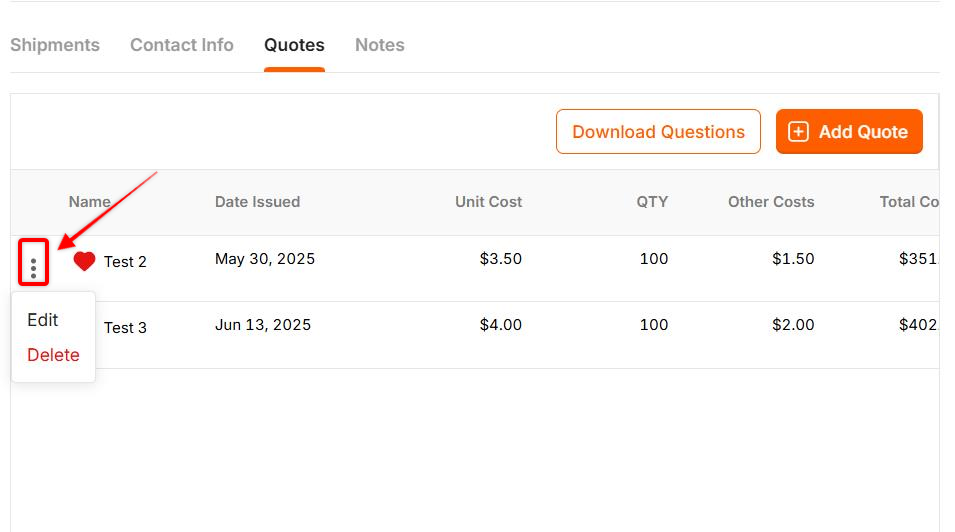The image size is (955, 532).
Task: Switch to the Shipments tab
Action: (55, 45)
